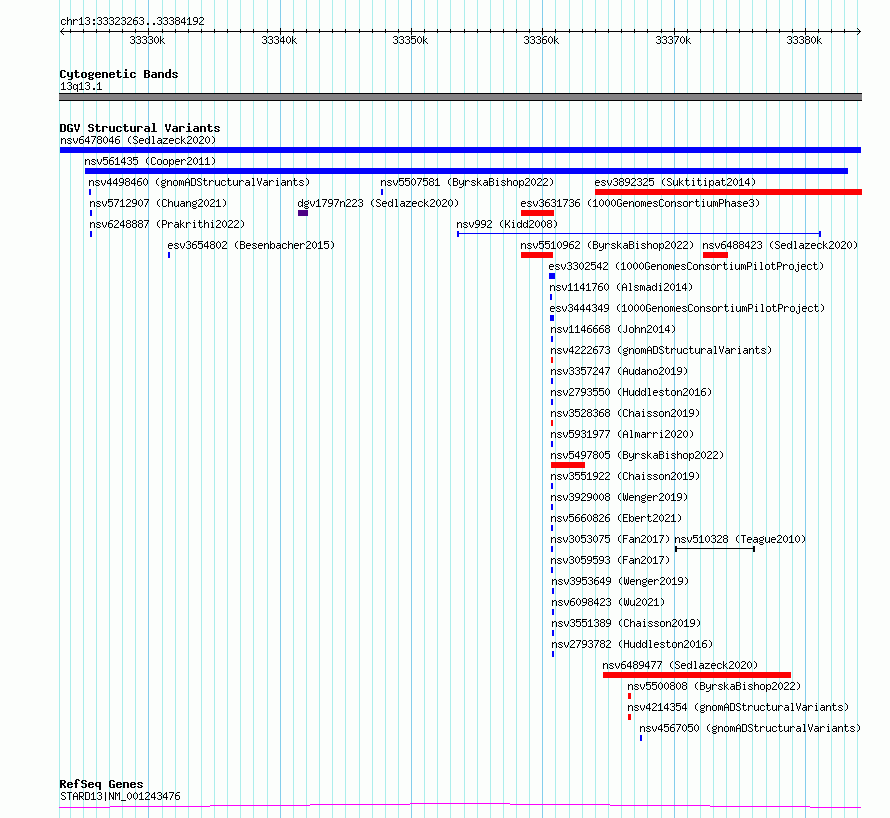Click the 33330k ruler tick label
The width and height of the screenshot is (890, 818).
coord(148,40)
